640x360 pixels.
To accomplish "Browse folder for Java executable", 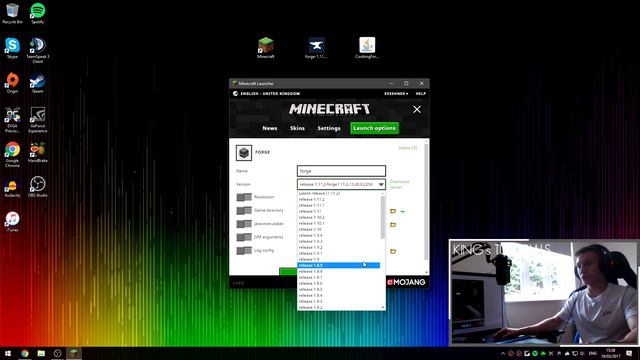I will click(393, 224).
